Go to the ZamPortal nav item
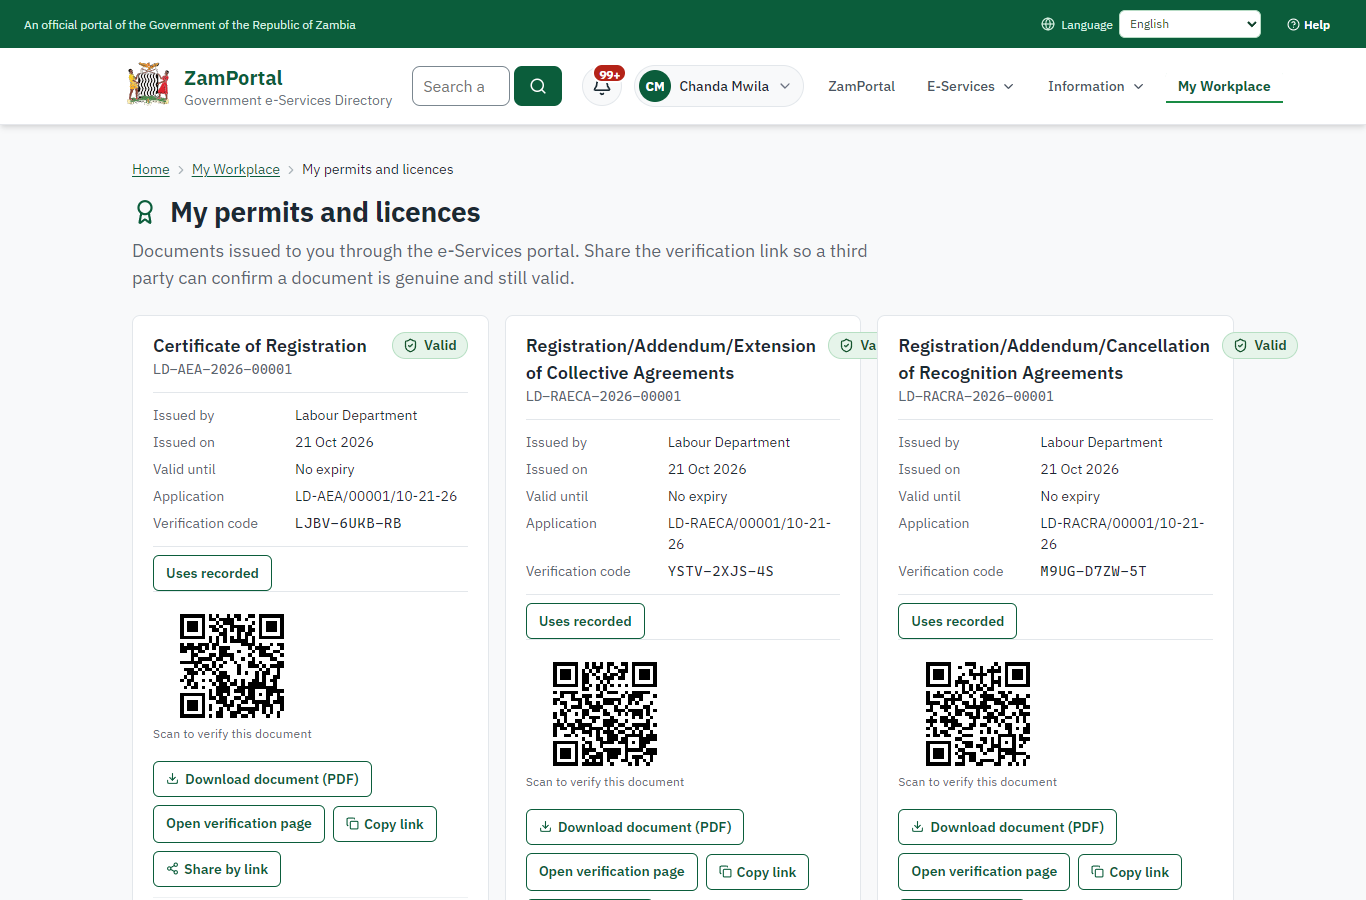This screenshot has width=1366, height=900. click(x=861, y=86)
